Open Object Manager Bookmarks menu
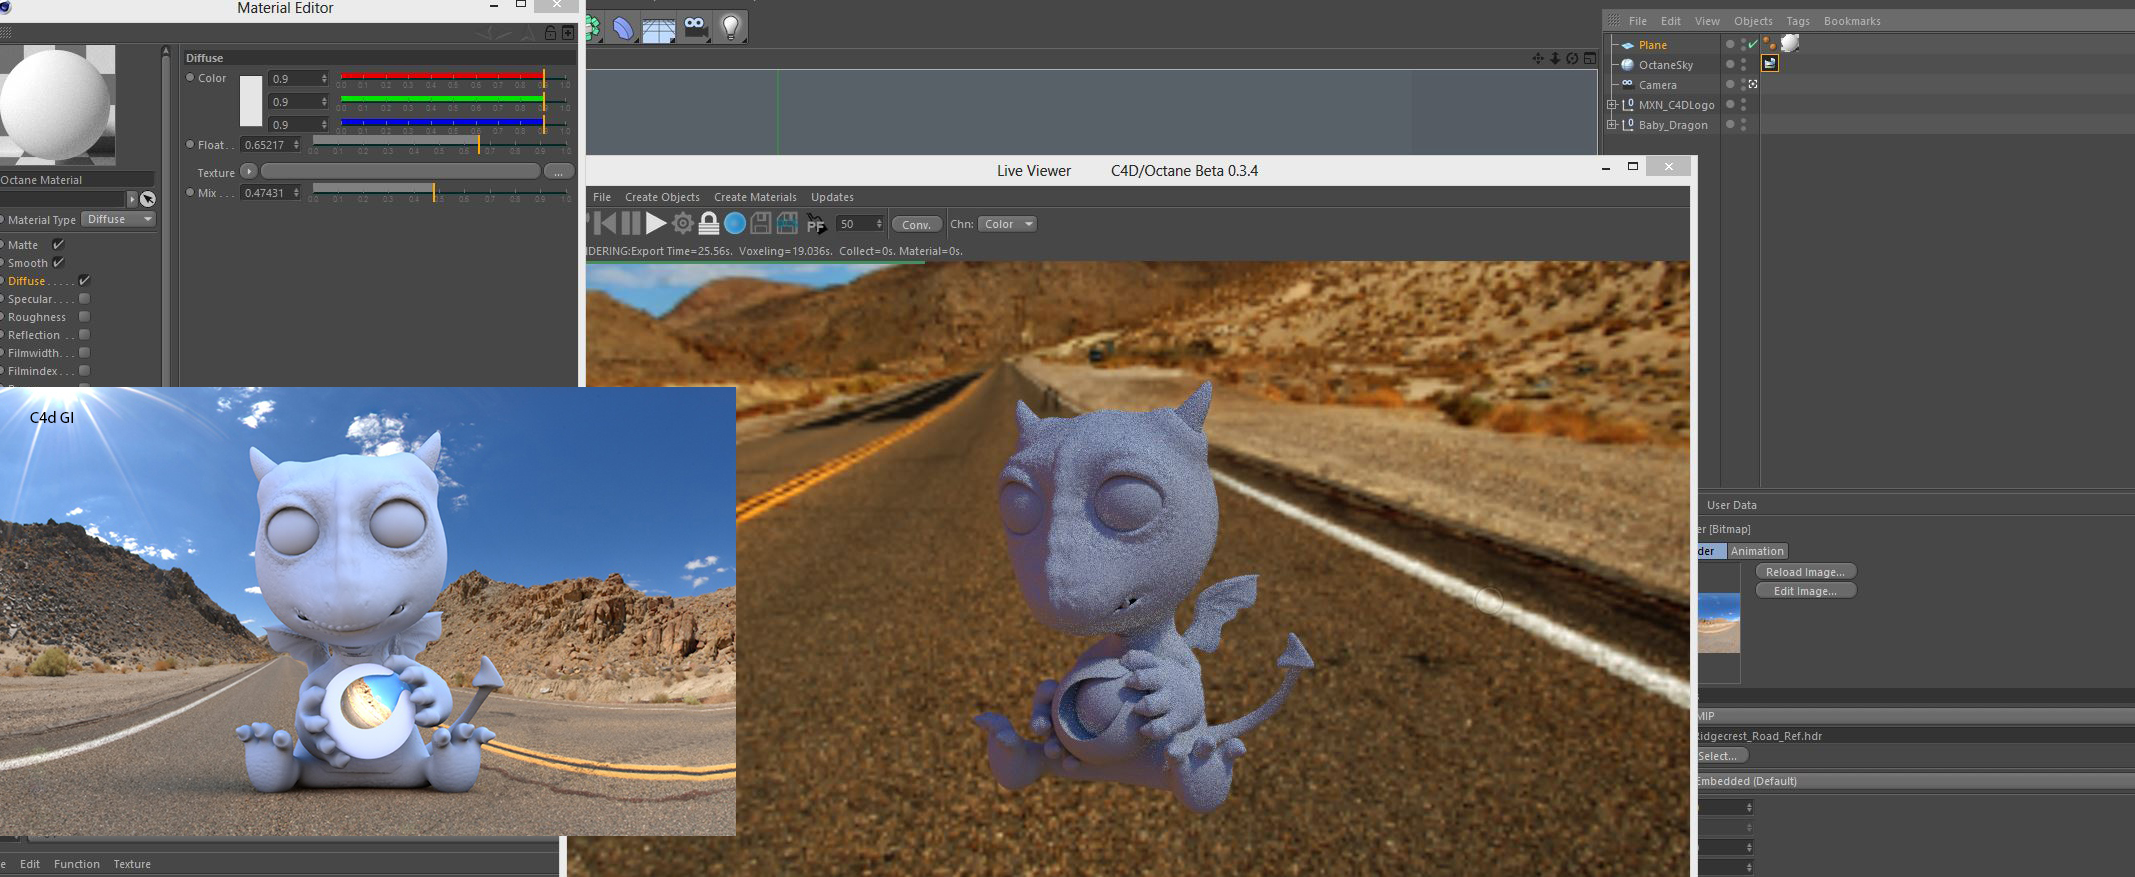This screenshot has height=877, width=2135. pos(1852,21)
